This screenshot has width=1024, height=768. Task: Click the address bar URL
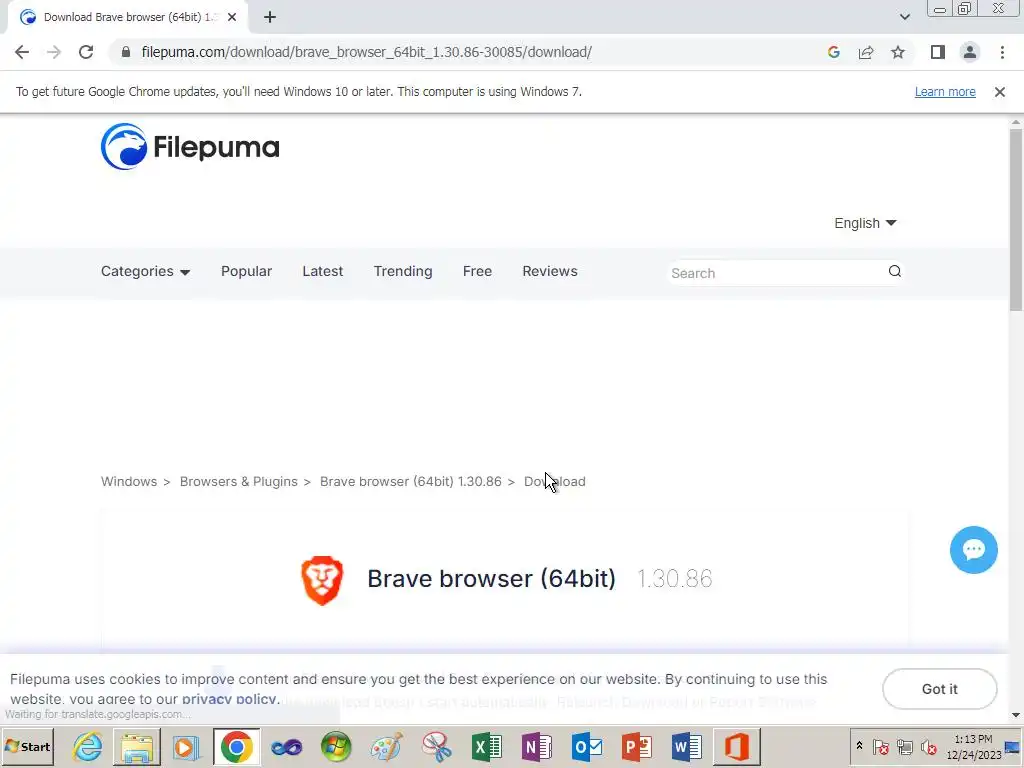click(x=366, y=52)
